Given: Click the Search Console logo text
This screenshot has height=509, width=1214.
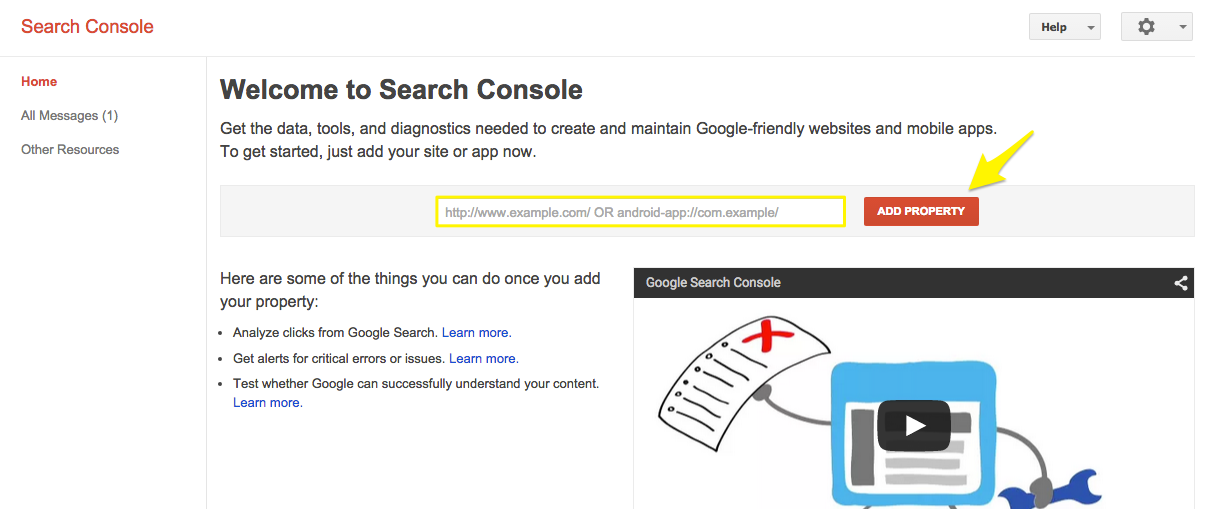Looking at the screenshot, I should click(87, 26).
